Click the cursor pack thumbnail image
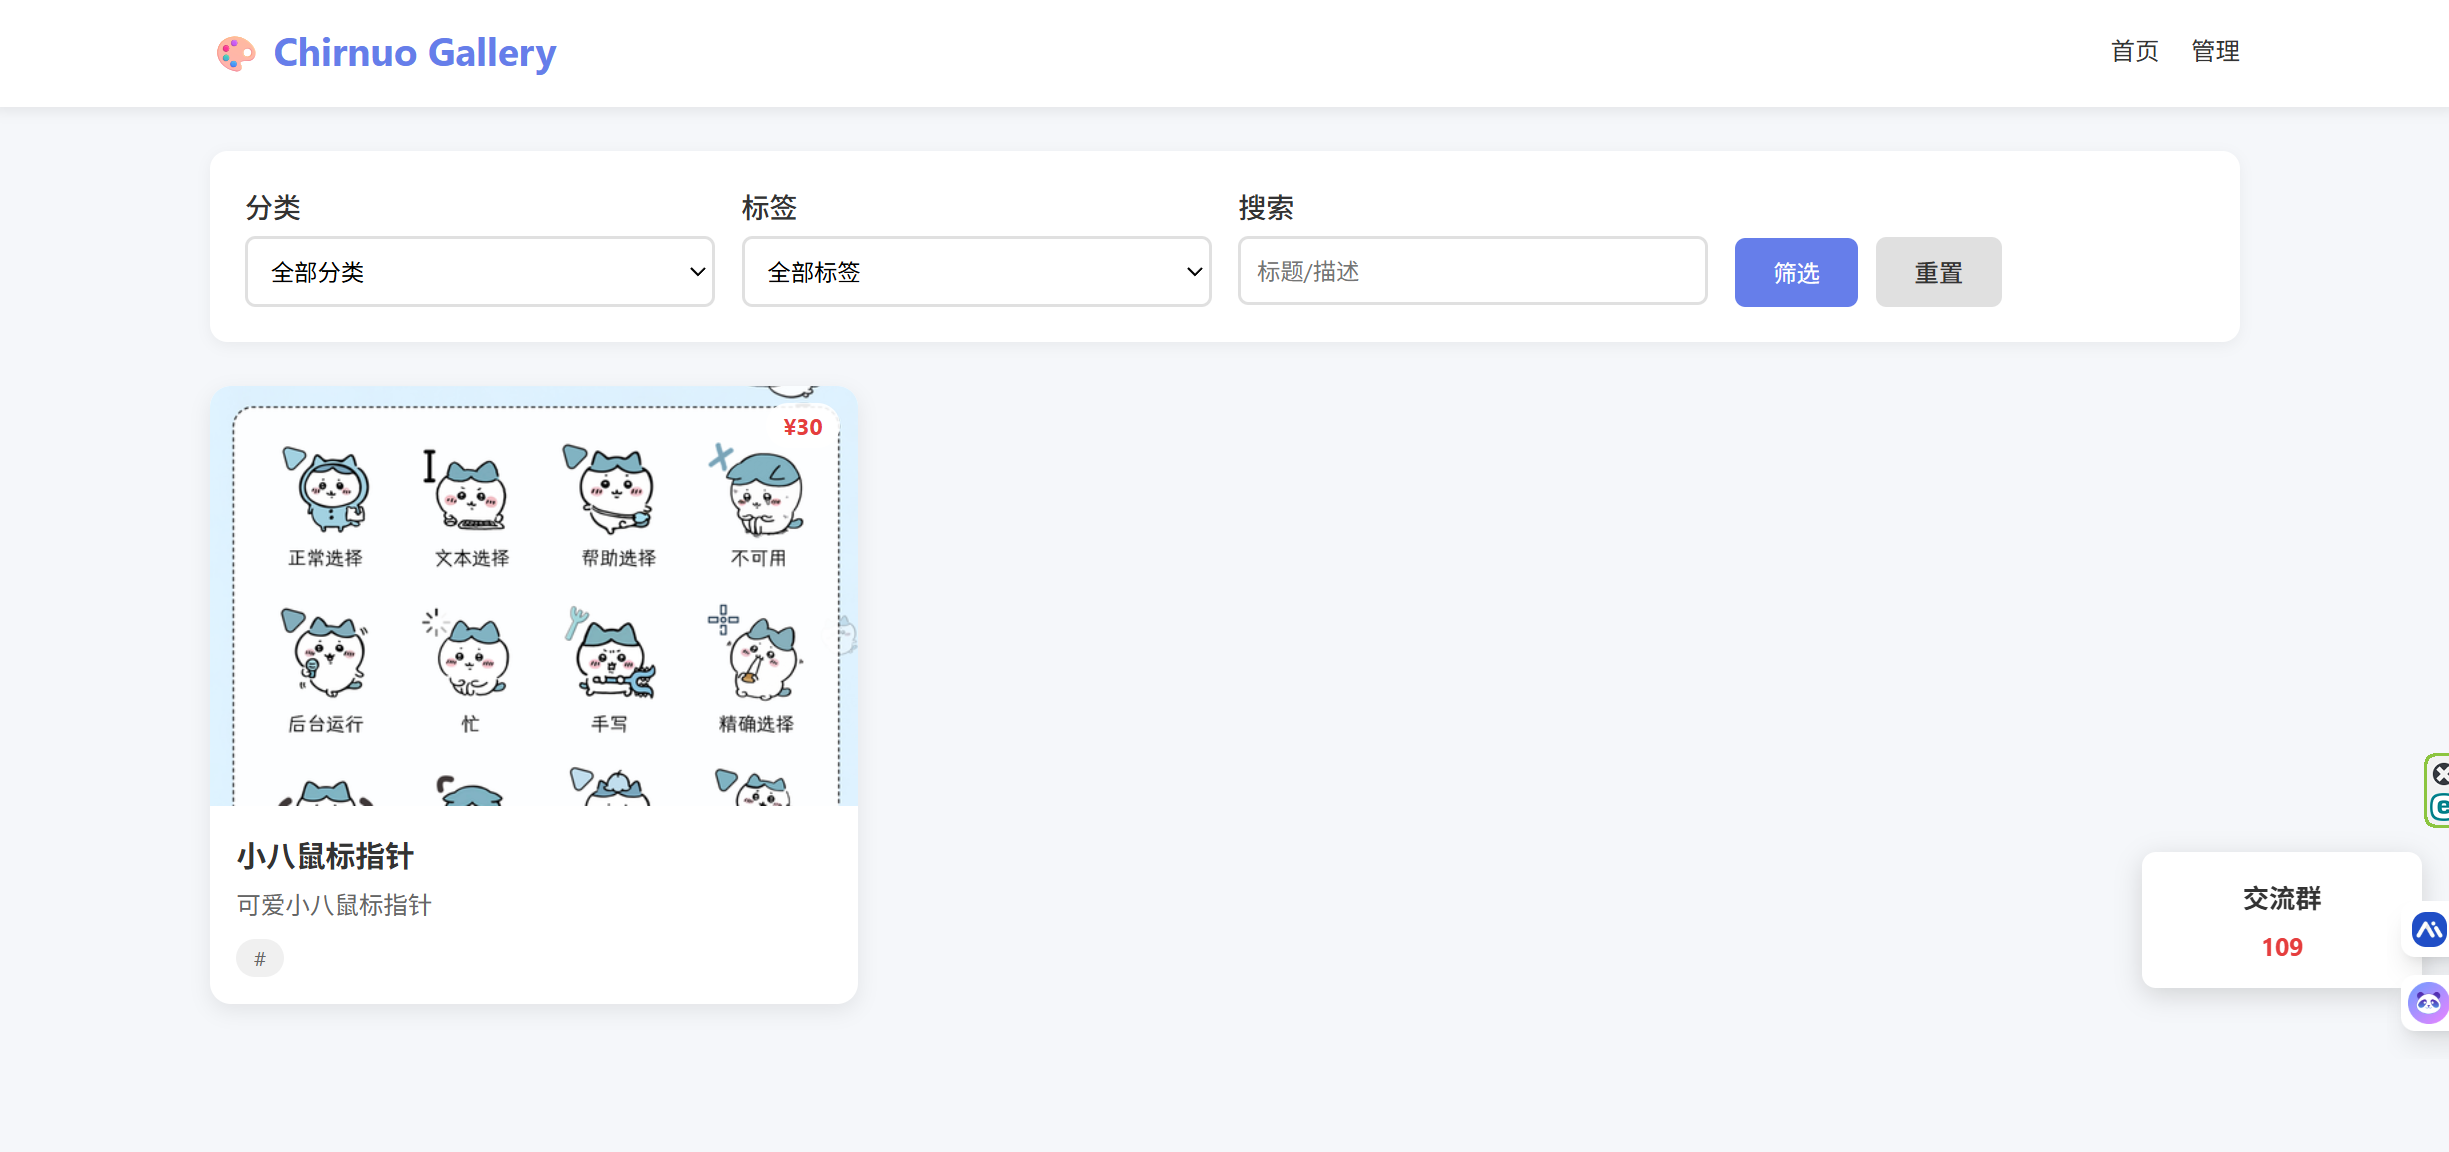Image resolution: width=2449 pixels, height=1152 pixels. 533,600
